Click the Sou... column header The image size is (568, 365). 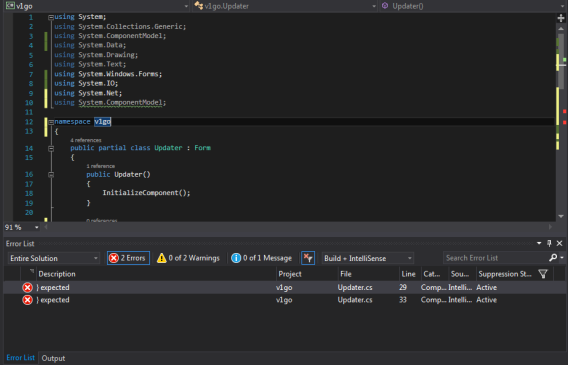(462, 274)
